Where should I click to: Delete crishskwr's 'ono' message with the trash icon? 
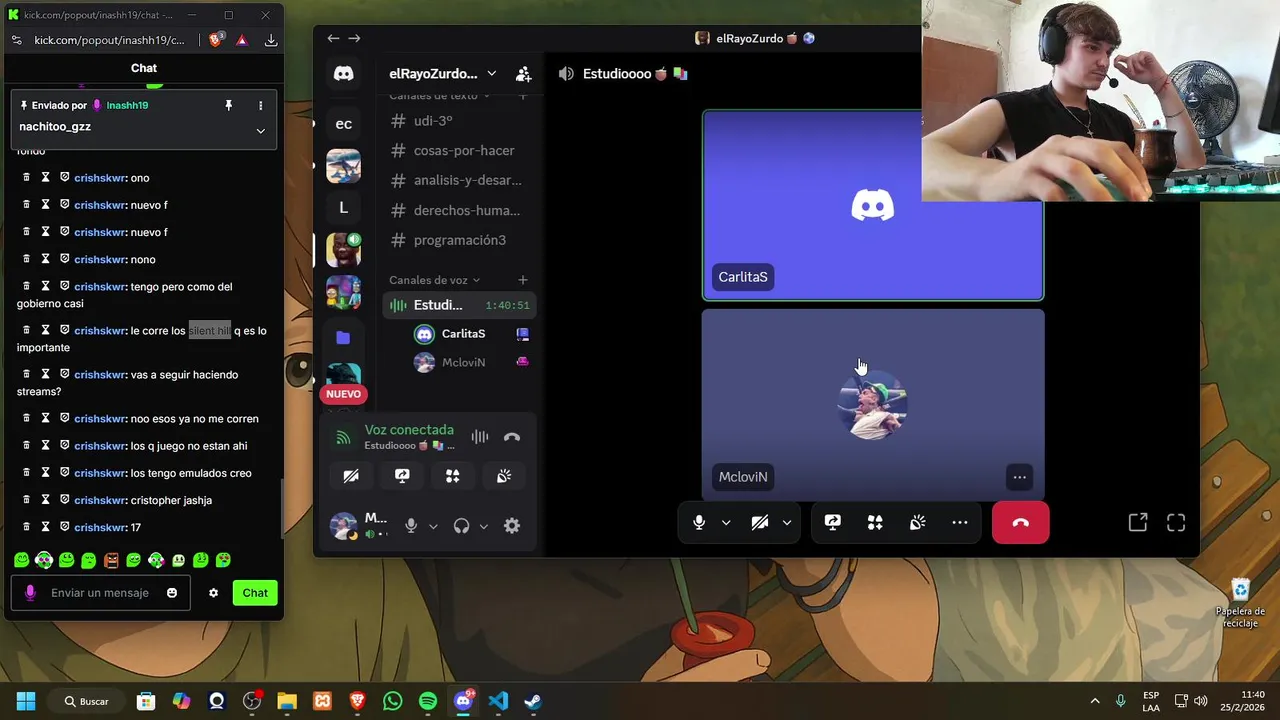pos(27,177)
